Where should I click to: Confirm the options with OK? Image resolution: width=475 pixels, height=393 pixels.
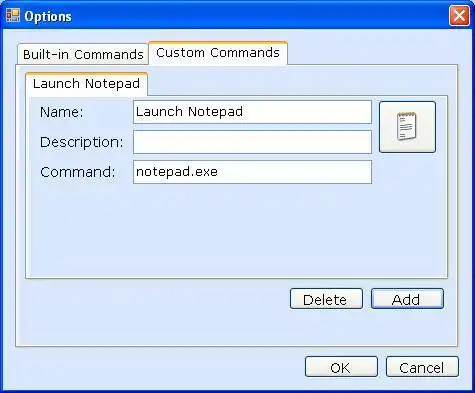point(341,367)
